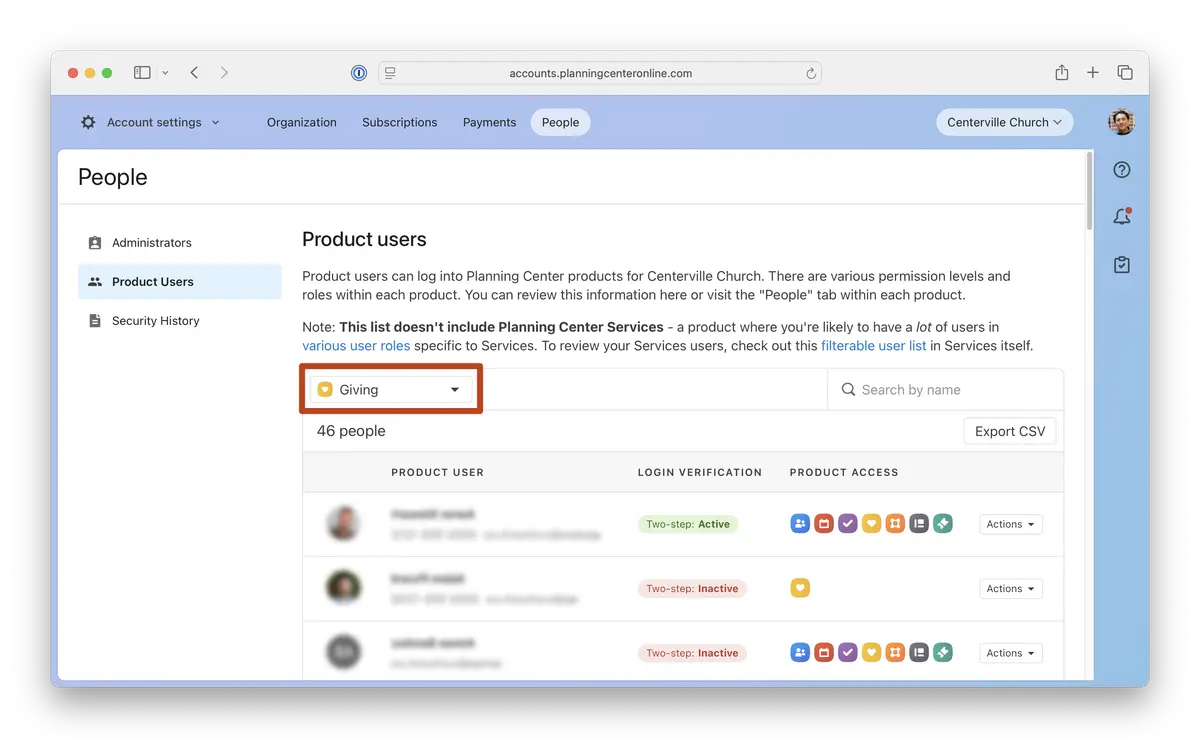The image size is (1200, 738).
Task: Click the Calendar product icon in third user row
Action: [x=824, y=653]
